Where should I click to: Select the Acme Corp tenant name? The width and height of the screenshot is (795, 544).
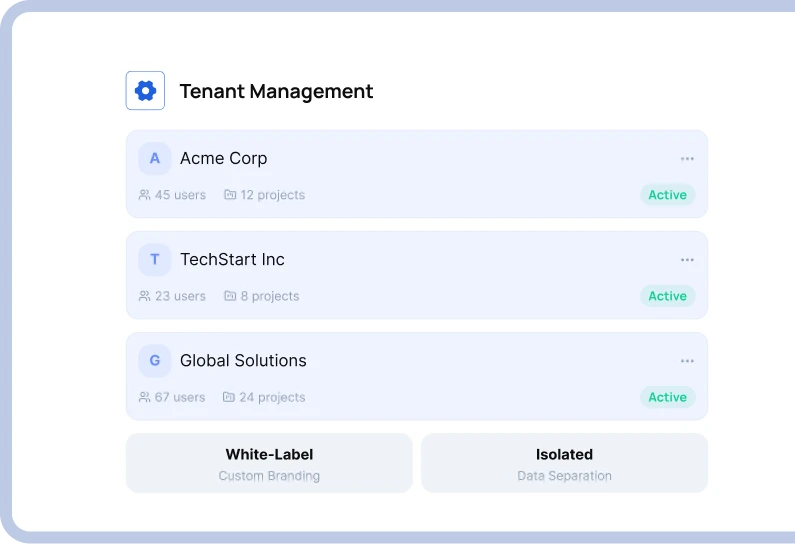click(x=224, y=158)
